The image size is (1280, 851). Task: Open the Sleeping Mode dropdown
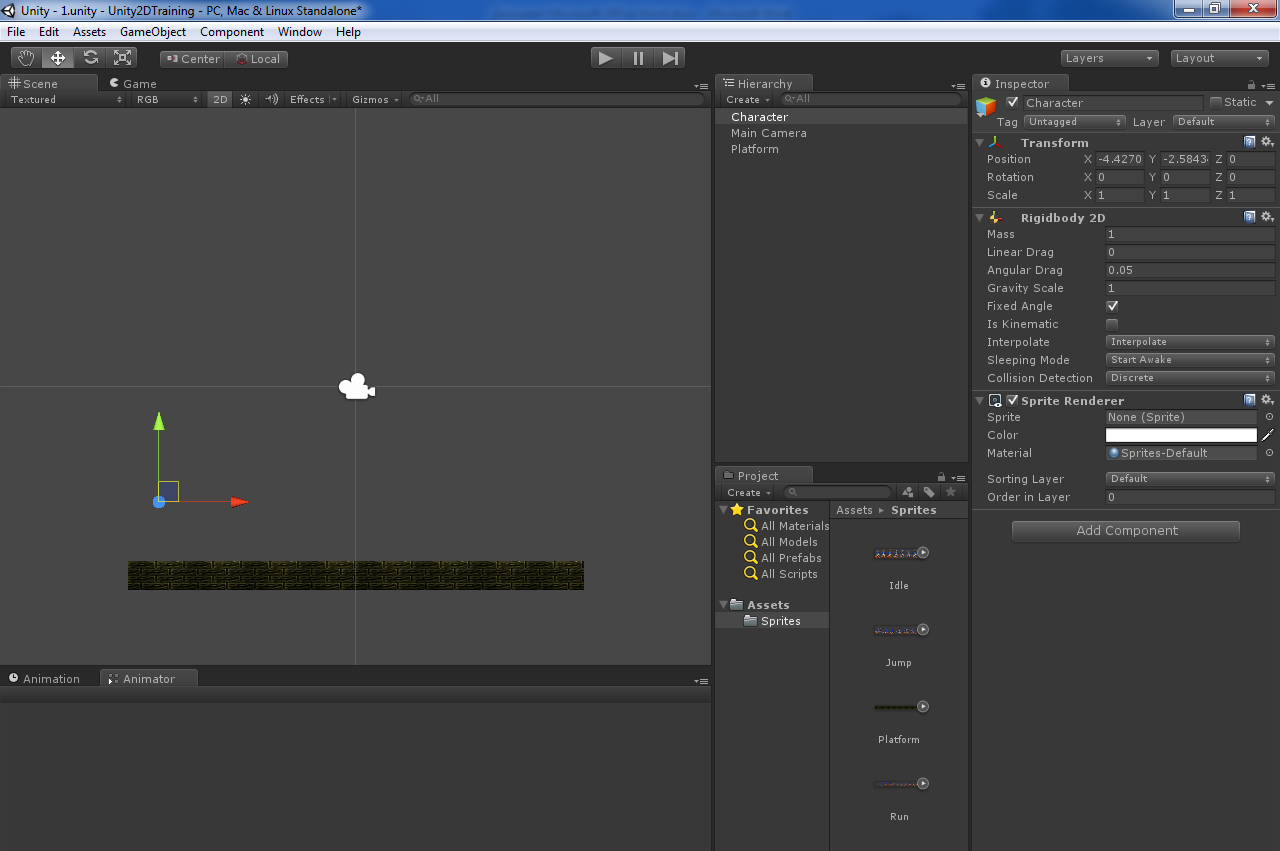coord(1190,360)
